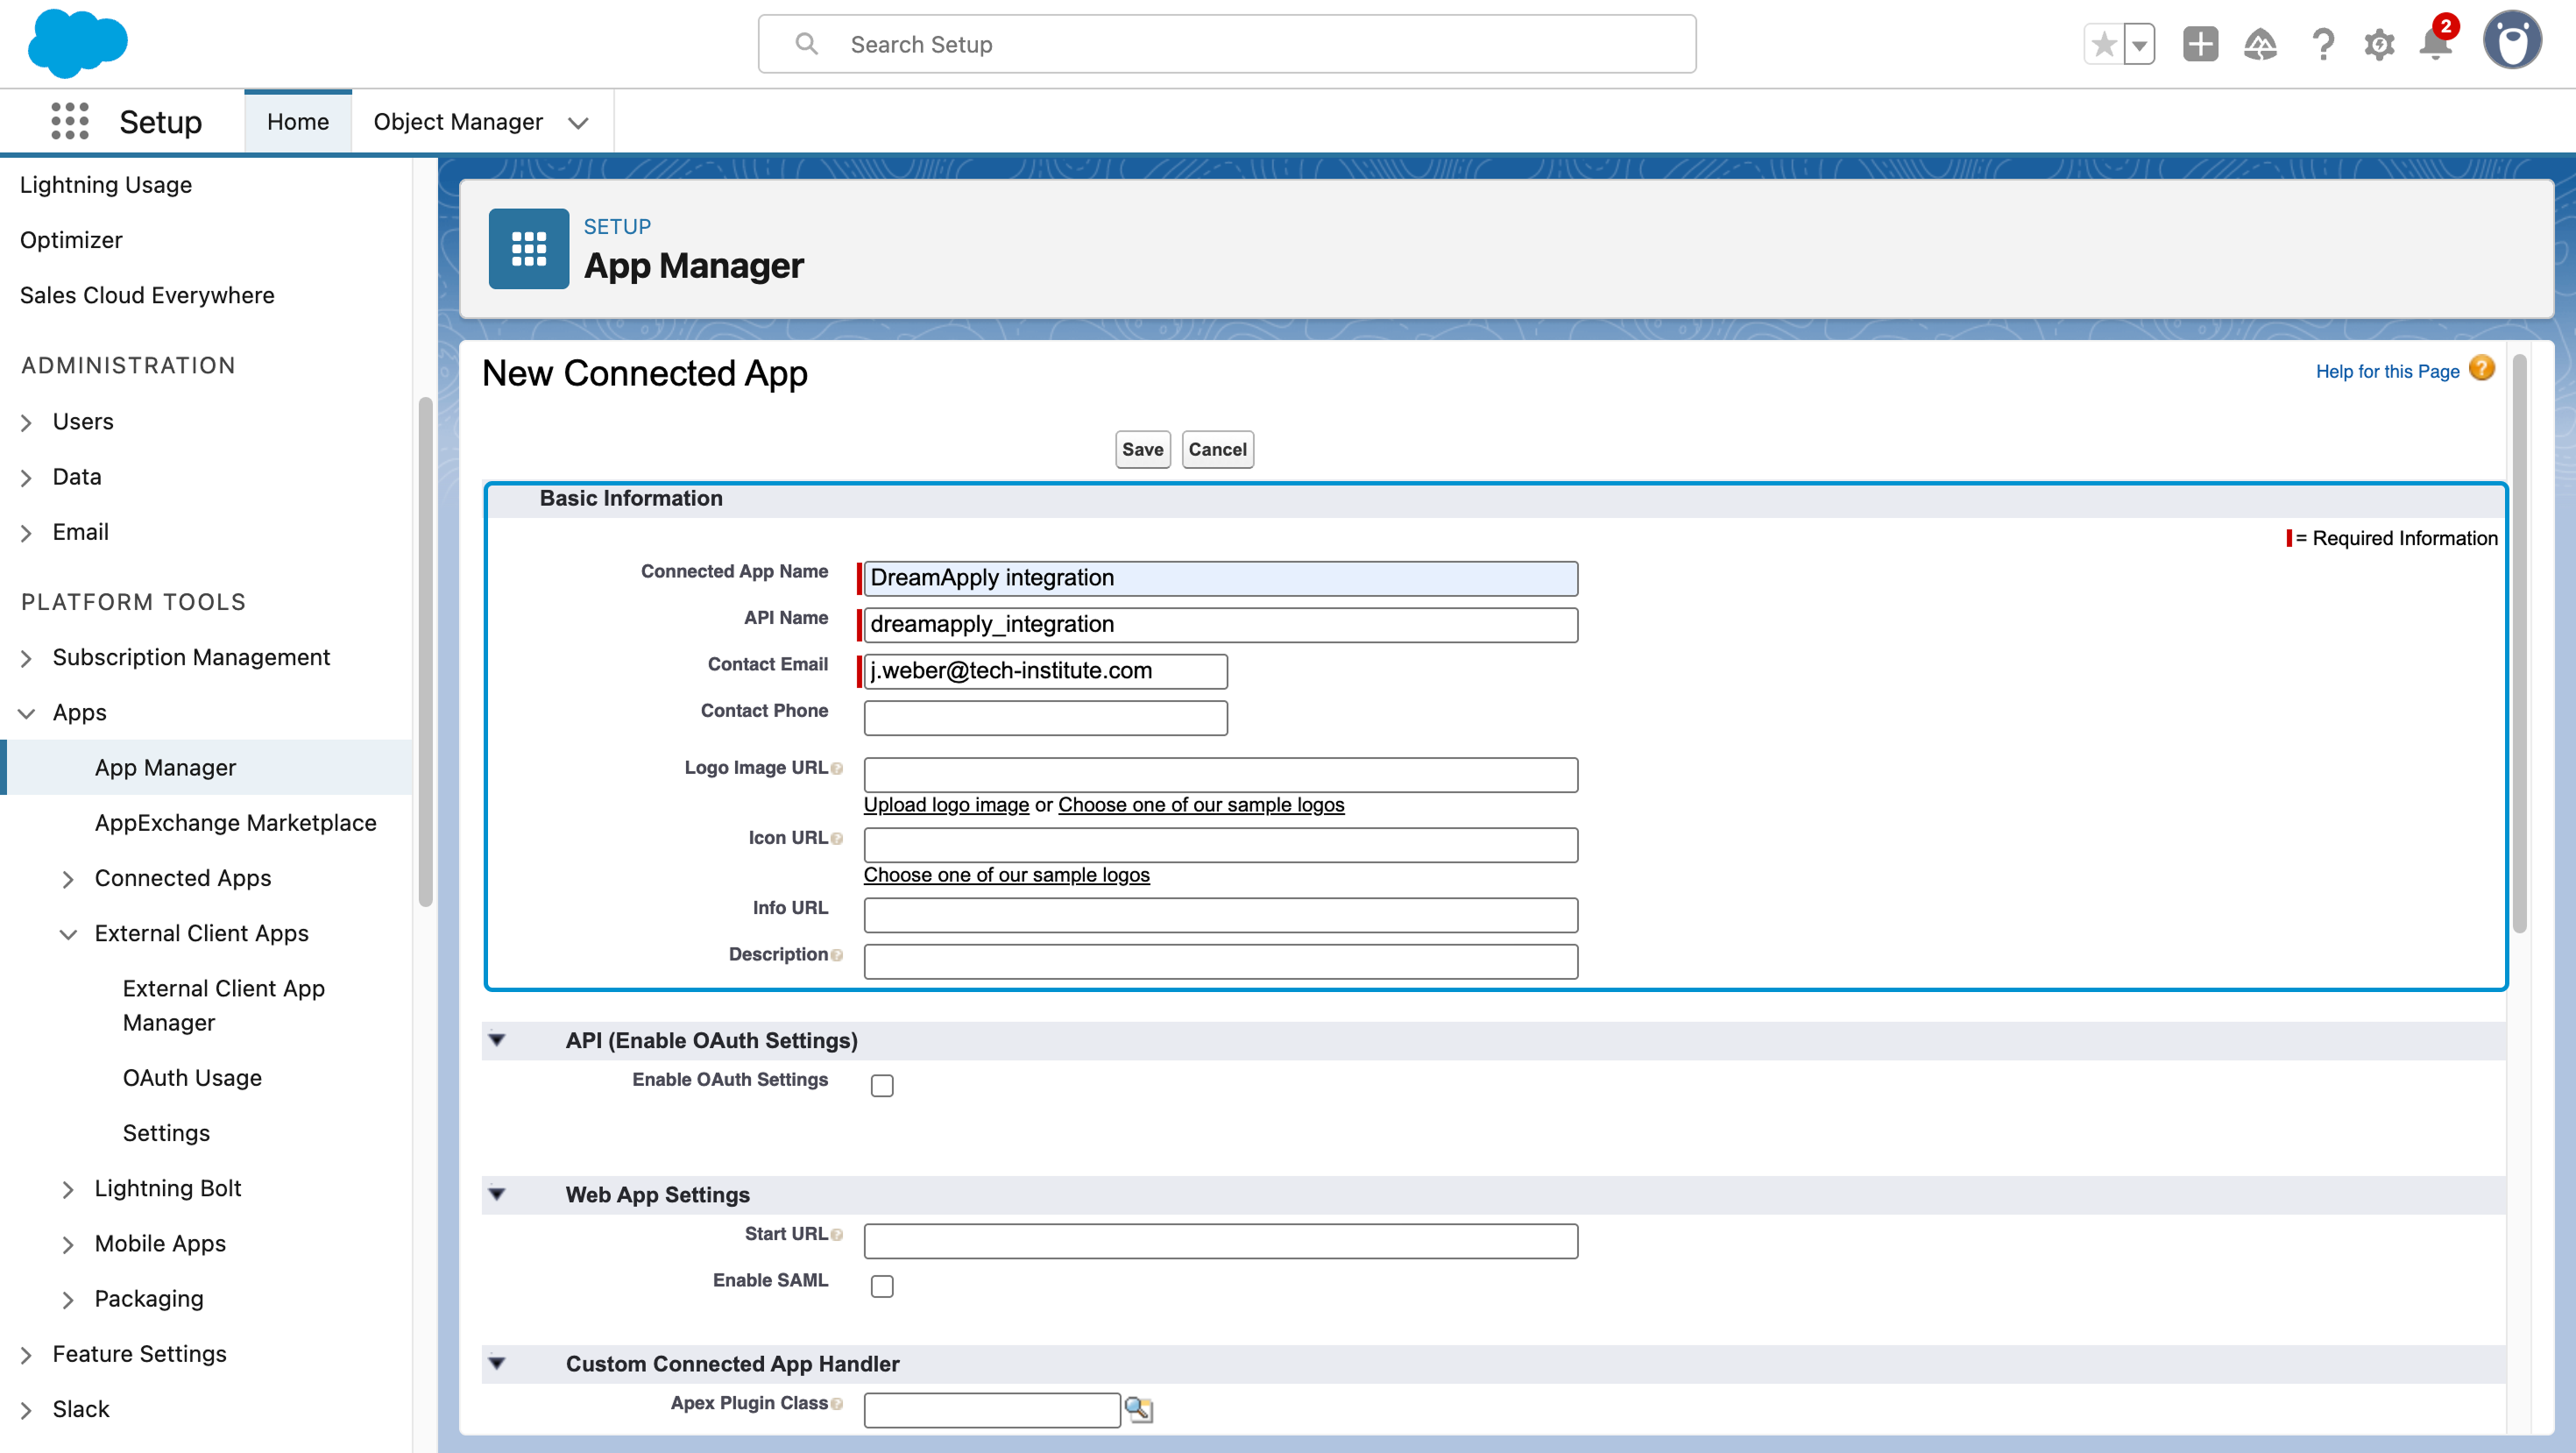2576x1453 pixels.
Task: Click the search magnifier icon
Action: [x=806, y=44]
